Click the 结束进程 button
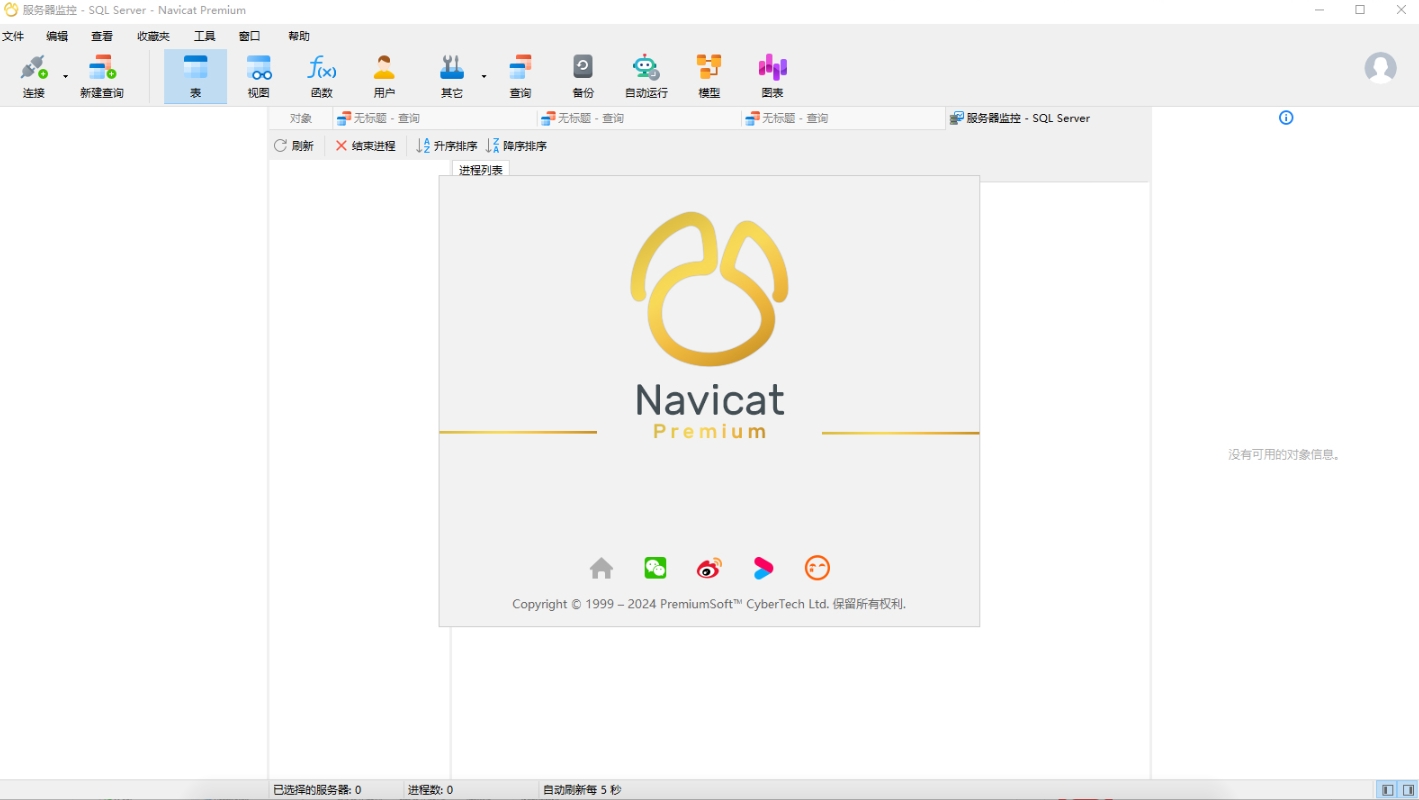The image size is (1419, 800). (x=365, y=146)
